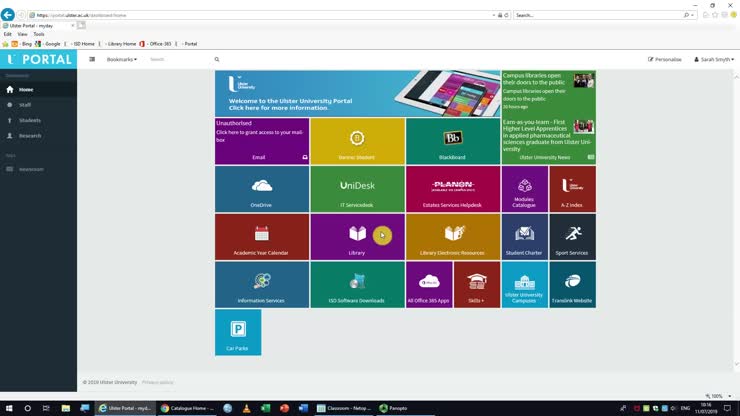This screenshot has height=416, width=740.
Task: Open the OneDrive cloud tile
Action: (262, 189)
